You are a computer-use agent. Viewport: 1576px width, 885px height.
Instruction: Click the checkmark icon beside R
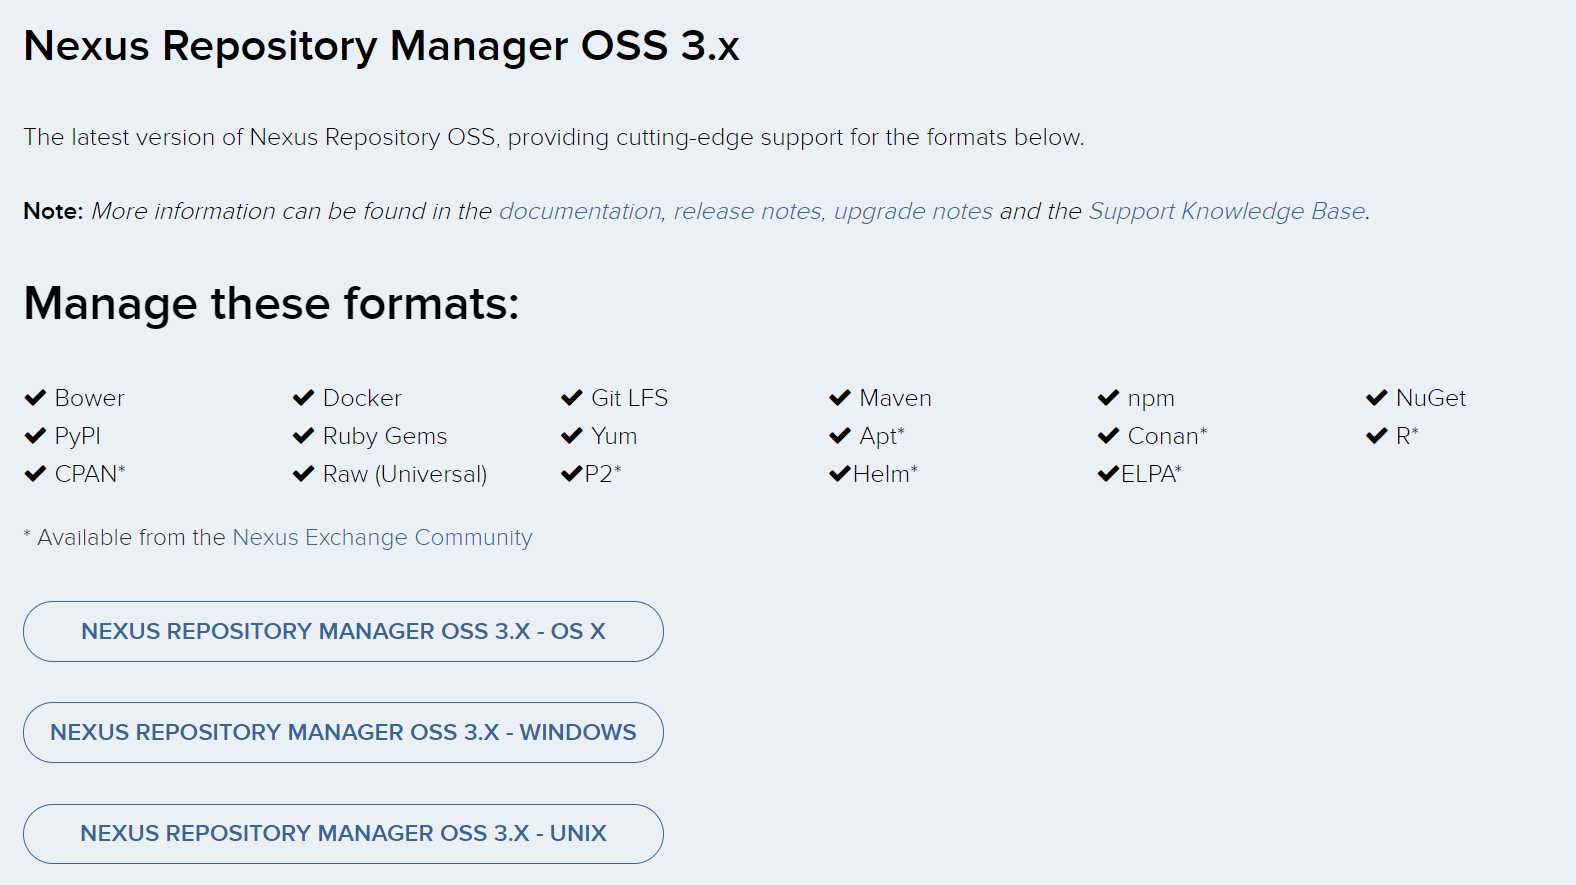[x=1377, y=435]
